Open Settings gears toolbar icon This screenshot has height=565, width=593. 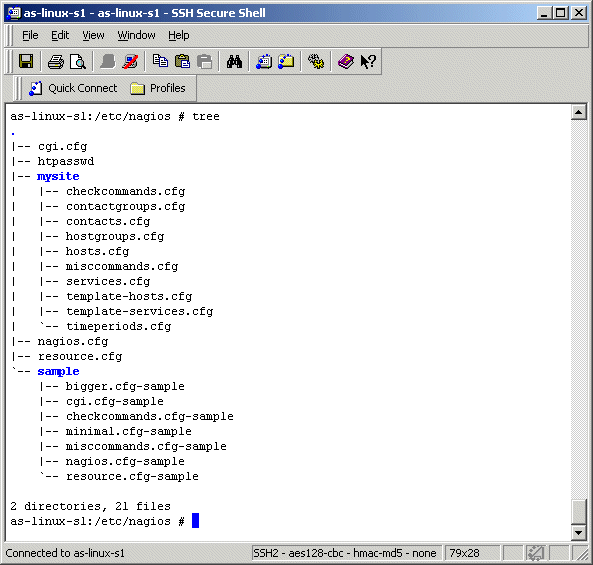pyautogui.click(x=316, y=61)
